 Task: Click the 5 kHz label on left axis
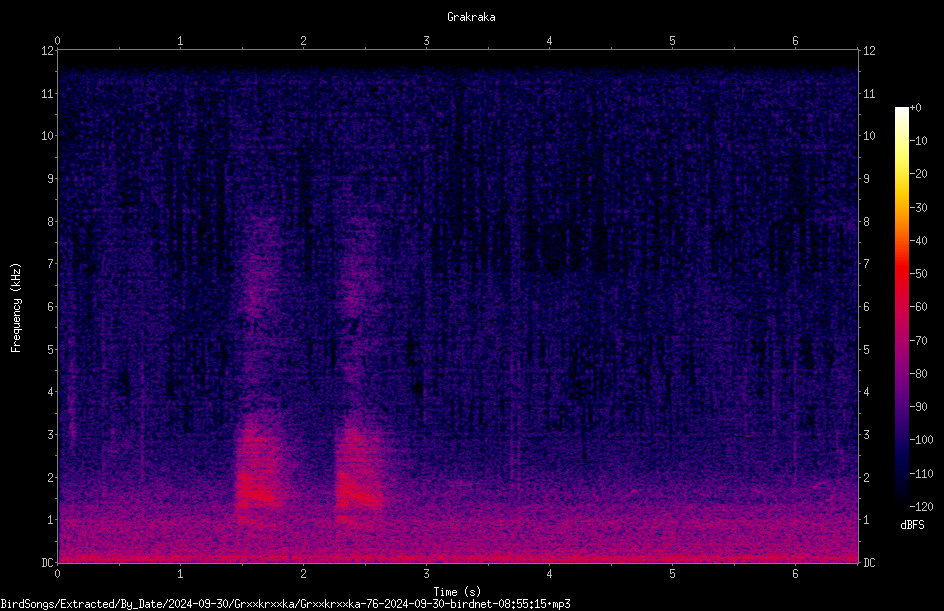(x=50, y=349)
